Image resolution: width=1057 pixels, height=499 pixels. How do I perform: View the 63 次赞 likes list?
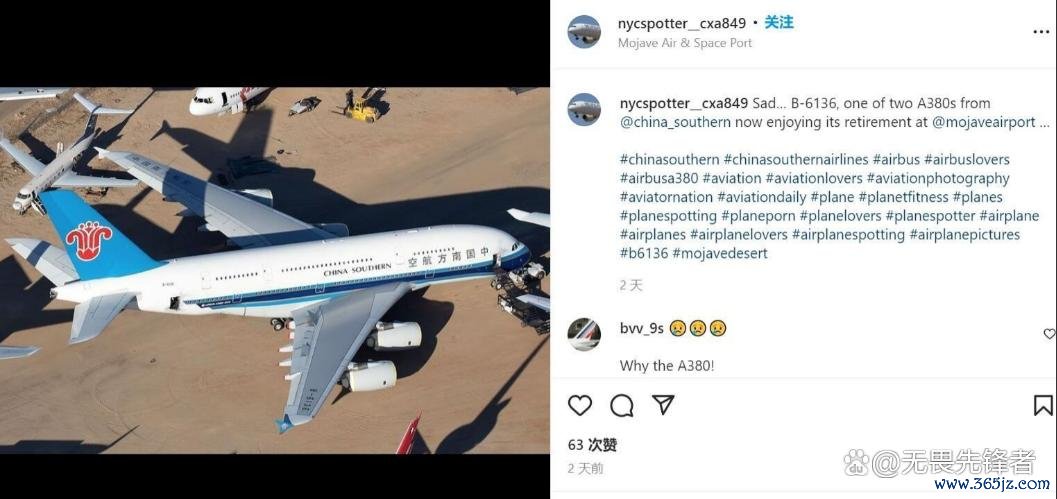(x=593, y=445)
